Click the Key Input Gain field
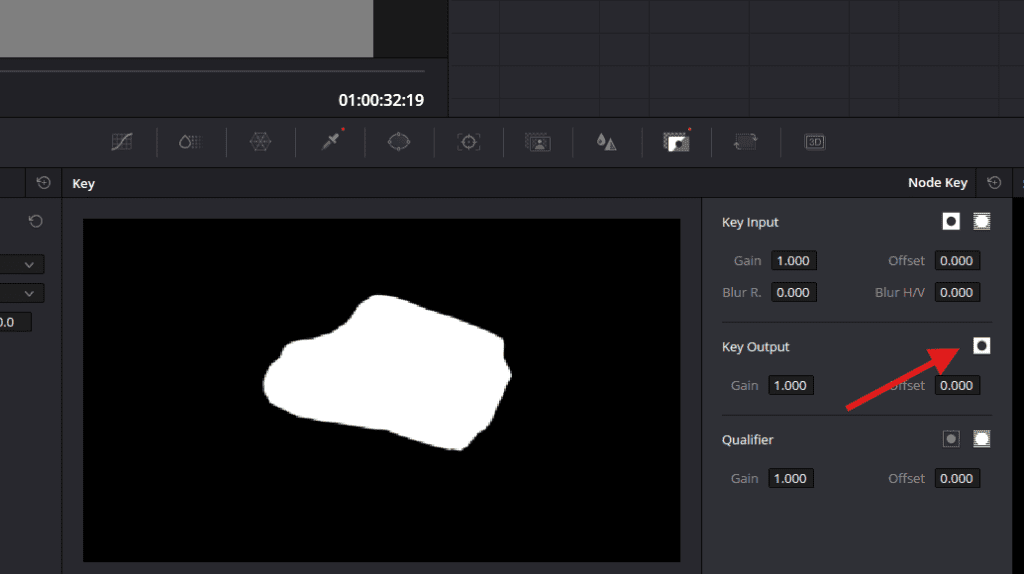1024x574 pixels. coord(793,261)
